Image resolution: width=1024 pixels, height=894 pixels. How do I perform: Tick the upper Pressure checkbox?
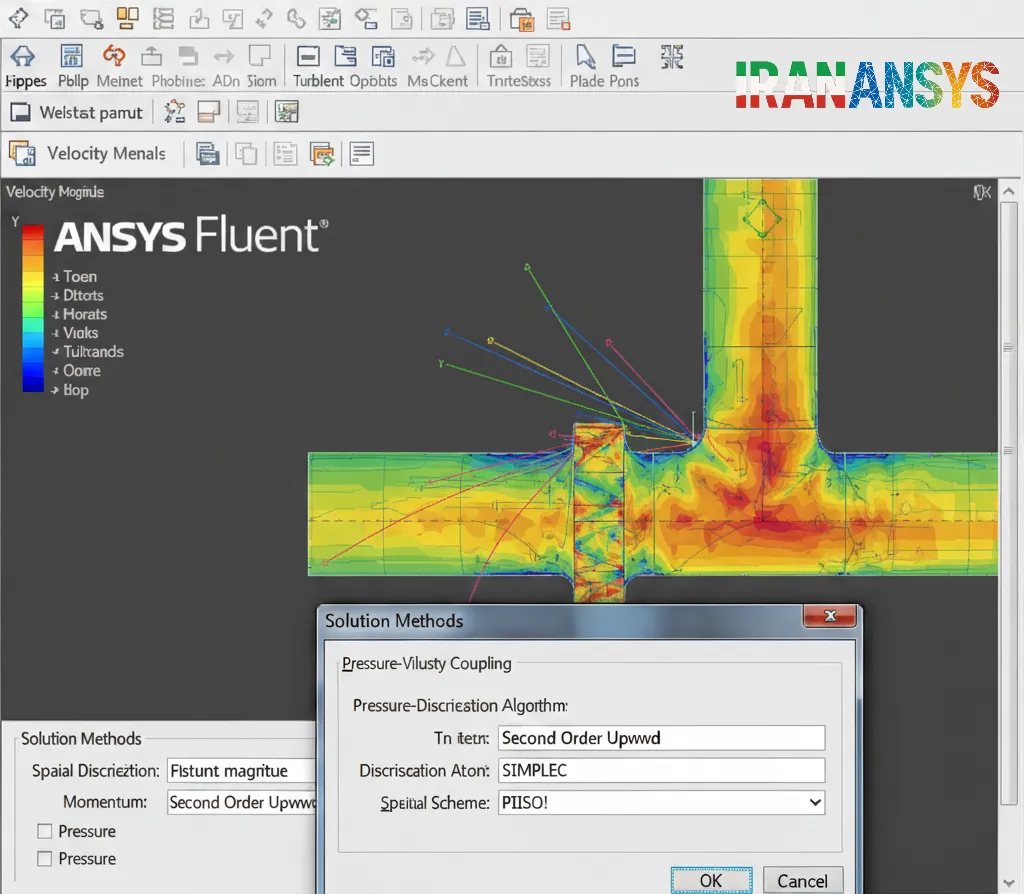(44, 831)
